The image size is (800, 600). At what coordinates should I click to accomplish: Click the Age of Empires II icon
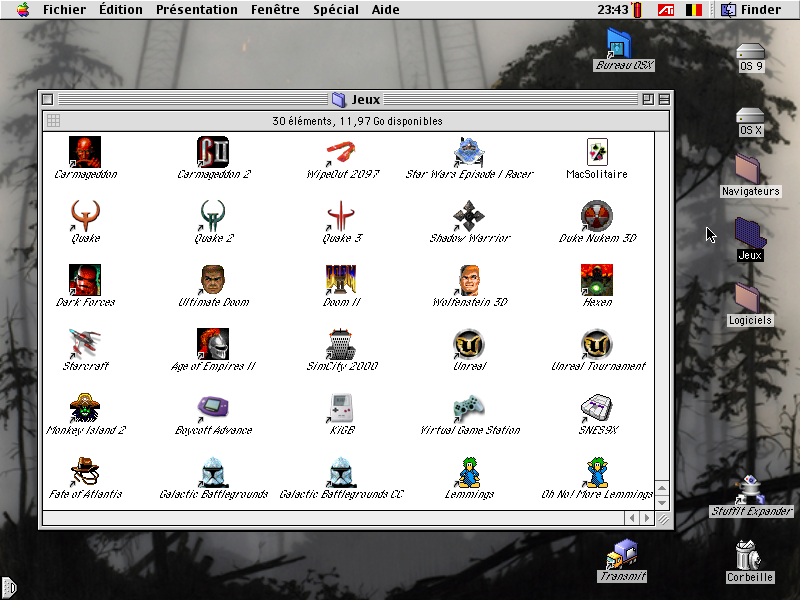pyautogui.click(x=213, y=343)
